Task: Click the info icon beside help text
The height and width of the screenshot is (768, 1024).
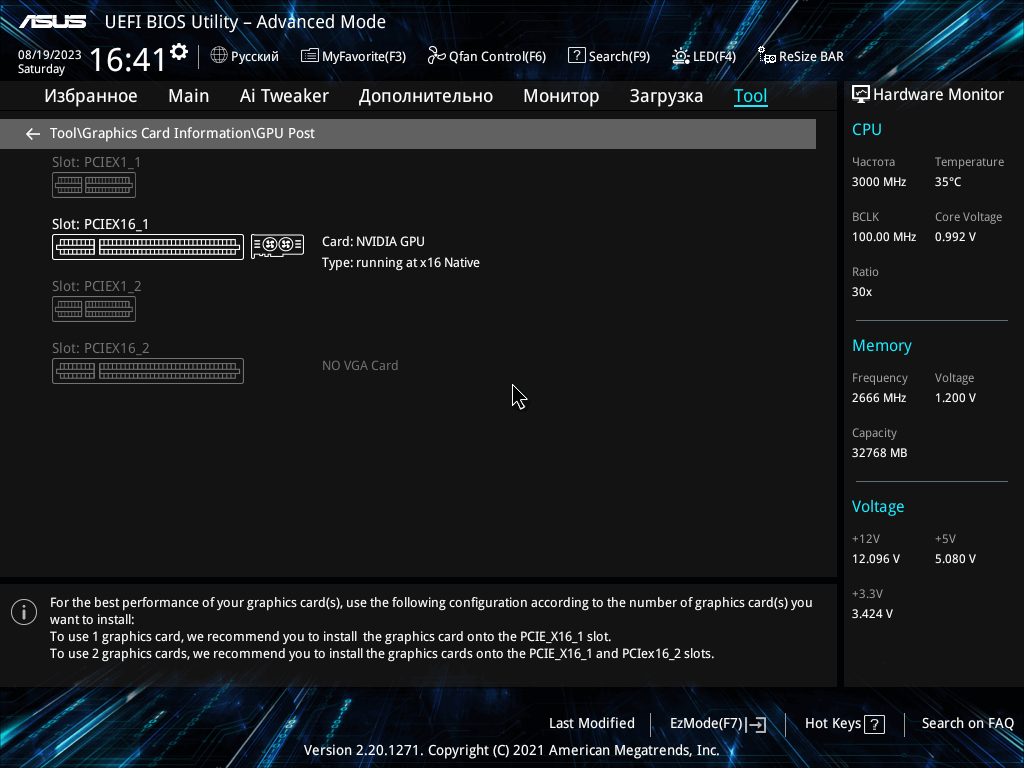Action: point(24,612)
